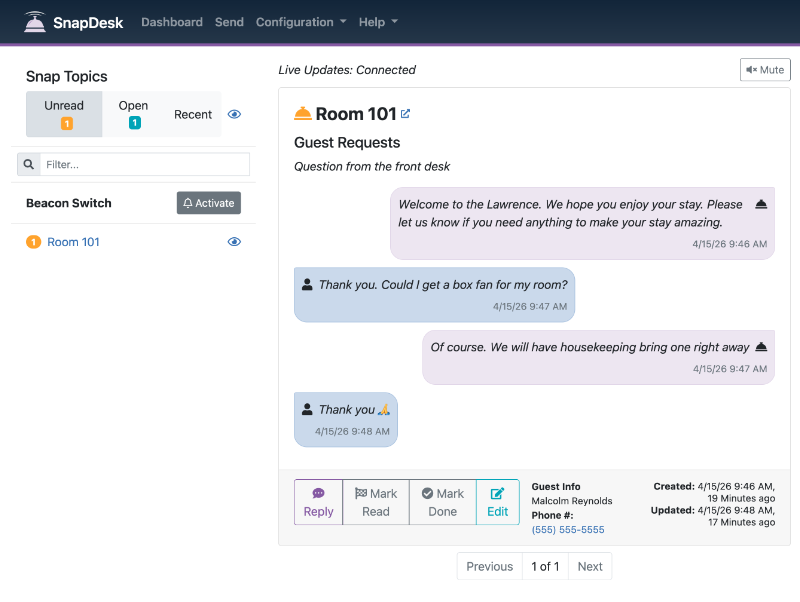The image size is (800, 602).
Task: Click the filter search magnifier icon
Action: click(x=29, y=164)
